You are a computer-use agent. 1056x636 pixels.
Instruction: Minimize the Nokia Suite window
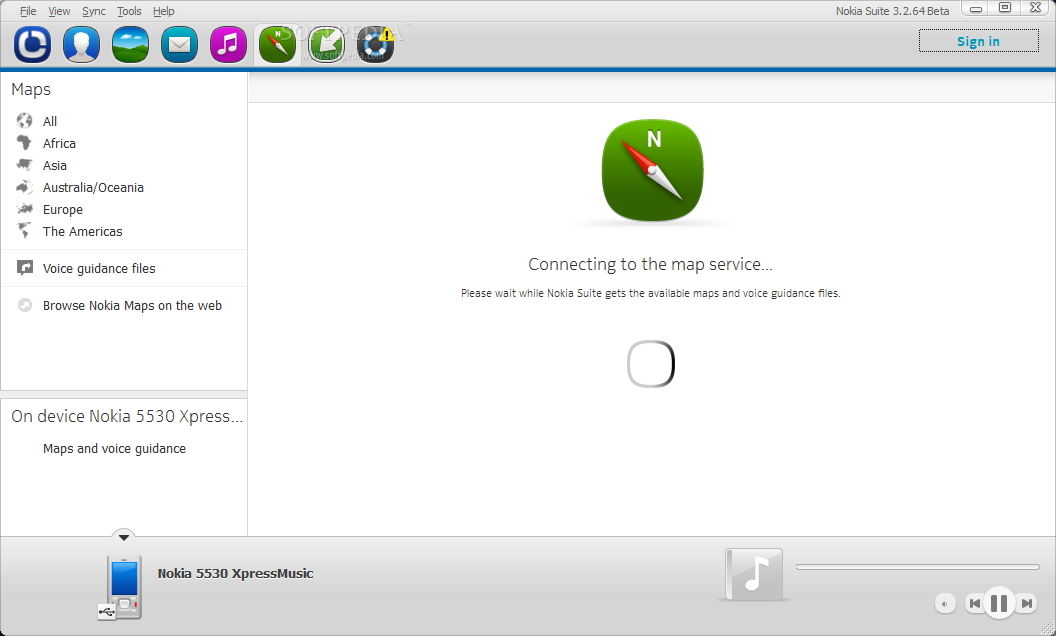point(975,8)
